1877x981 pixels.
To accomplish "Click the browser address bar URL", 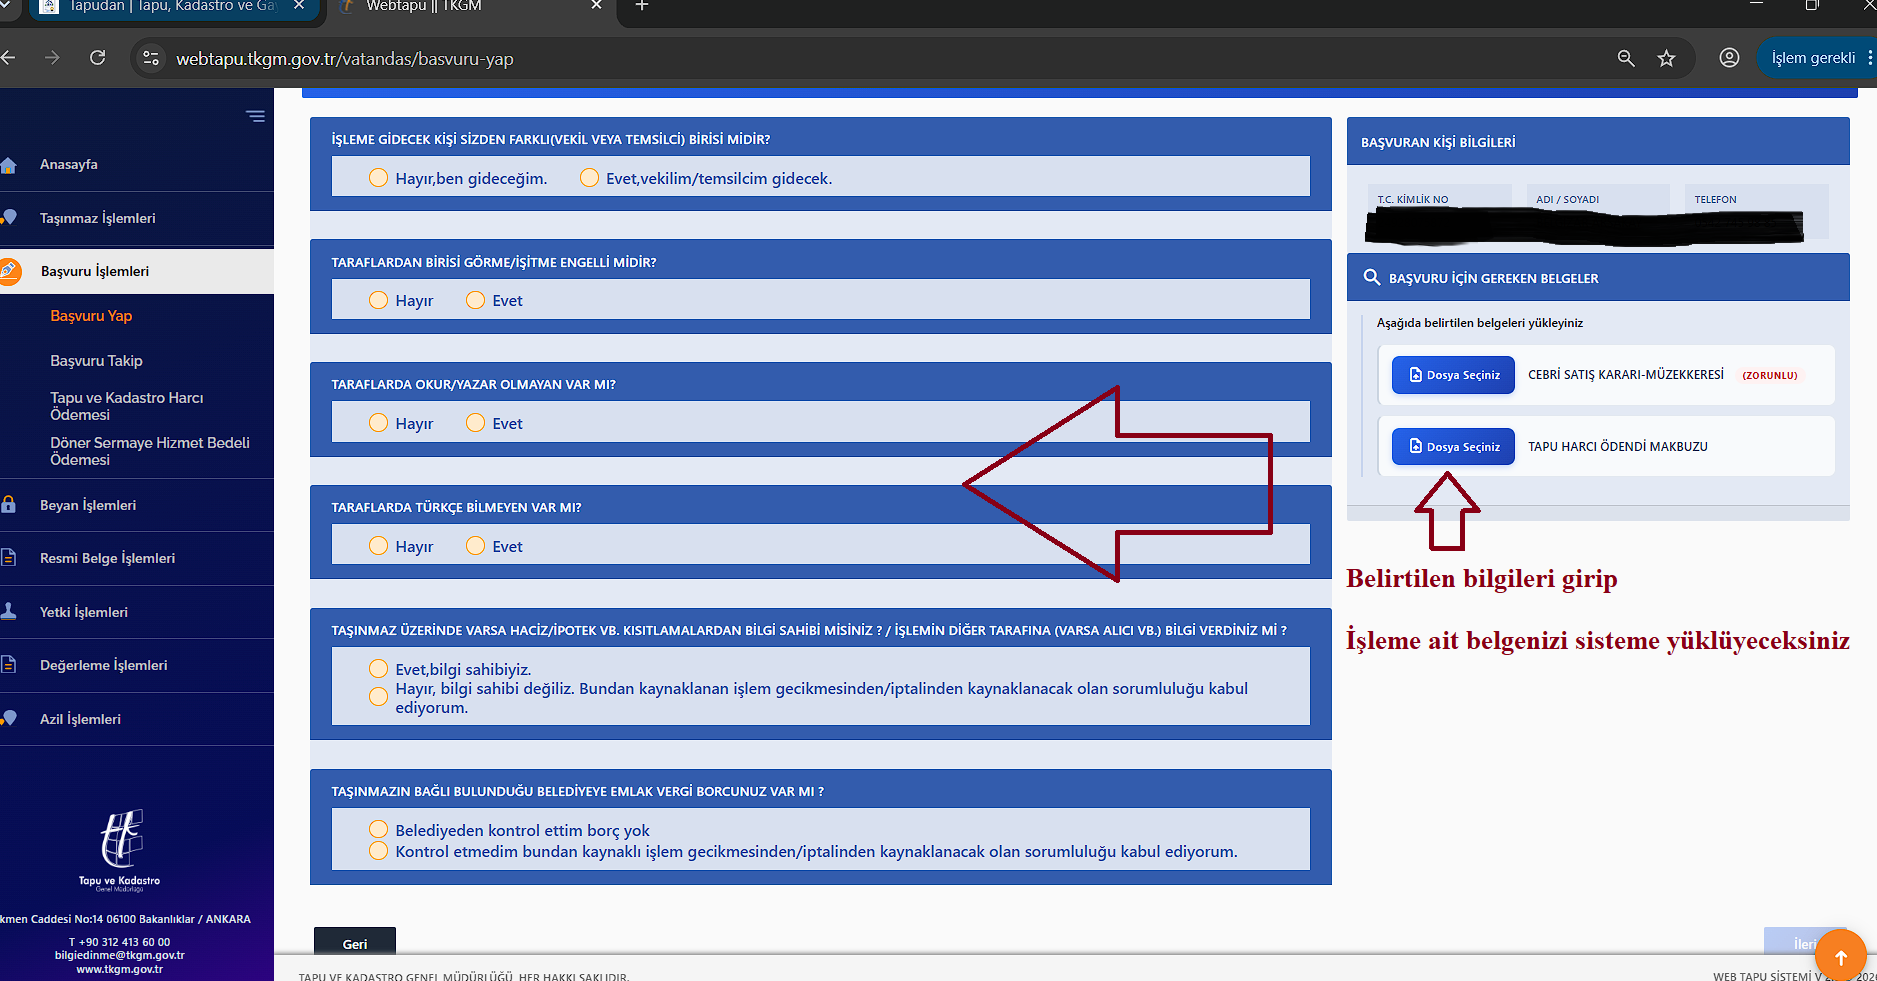I will pos(345,59).
